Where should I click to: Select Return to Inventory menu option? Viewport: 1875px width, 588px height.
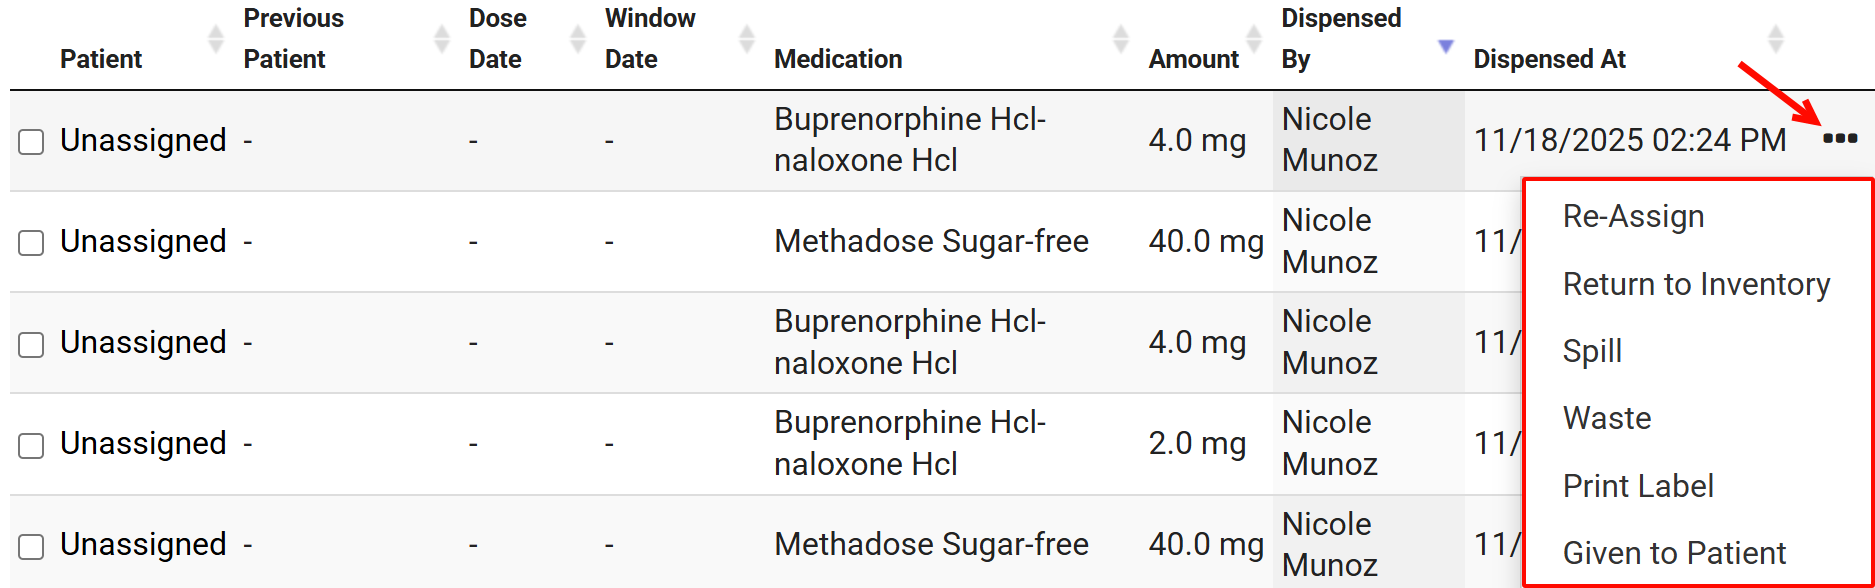tap(1696, 284)
